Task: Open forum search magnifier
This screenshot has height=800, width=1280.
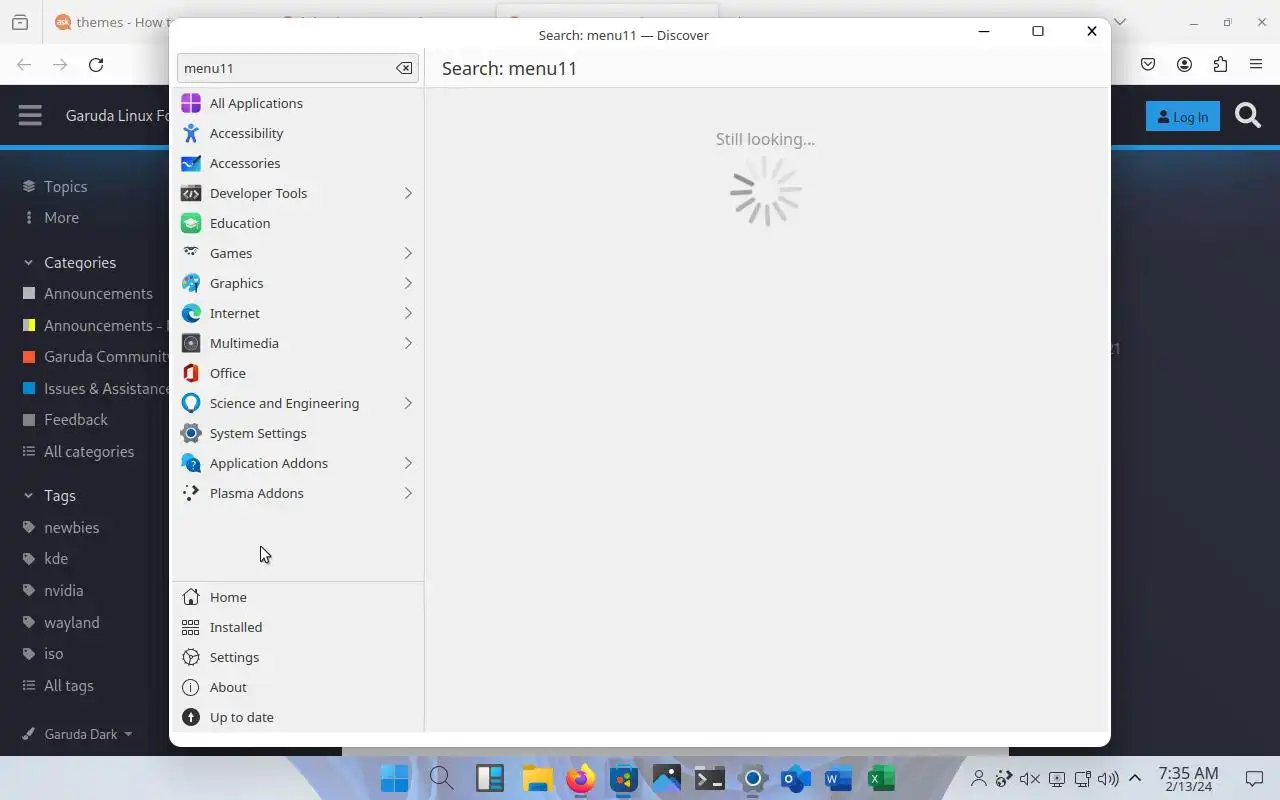Action: click(x=1248, y=116)
